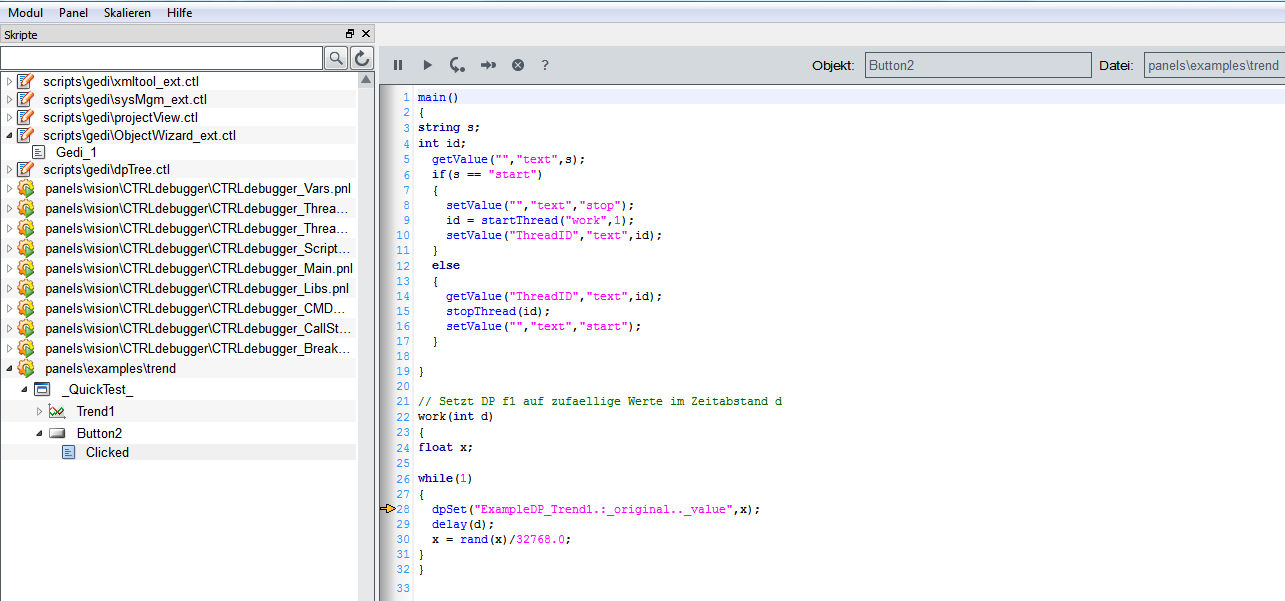Select the CTRLdebugger_Libs.pnl row
Viewport: 1285px width, 601px height.
(178, 288)
